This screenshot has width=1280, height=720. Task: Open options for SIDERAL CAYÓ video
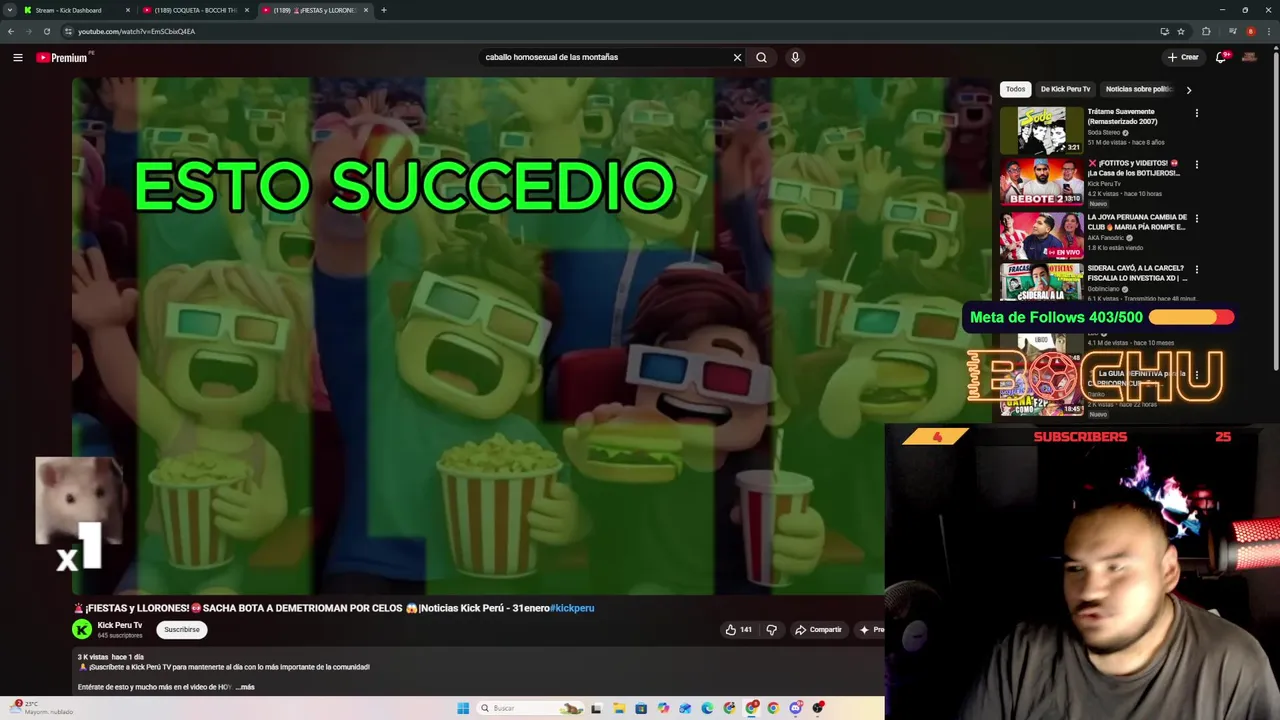click(1196, 270)
